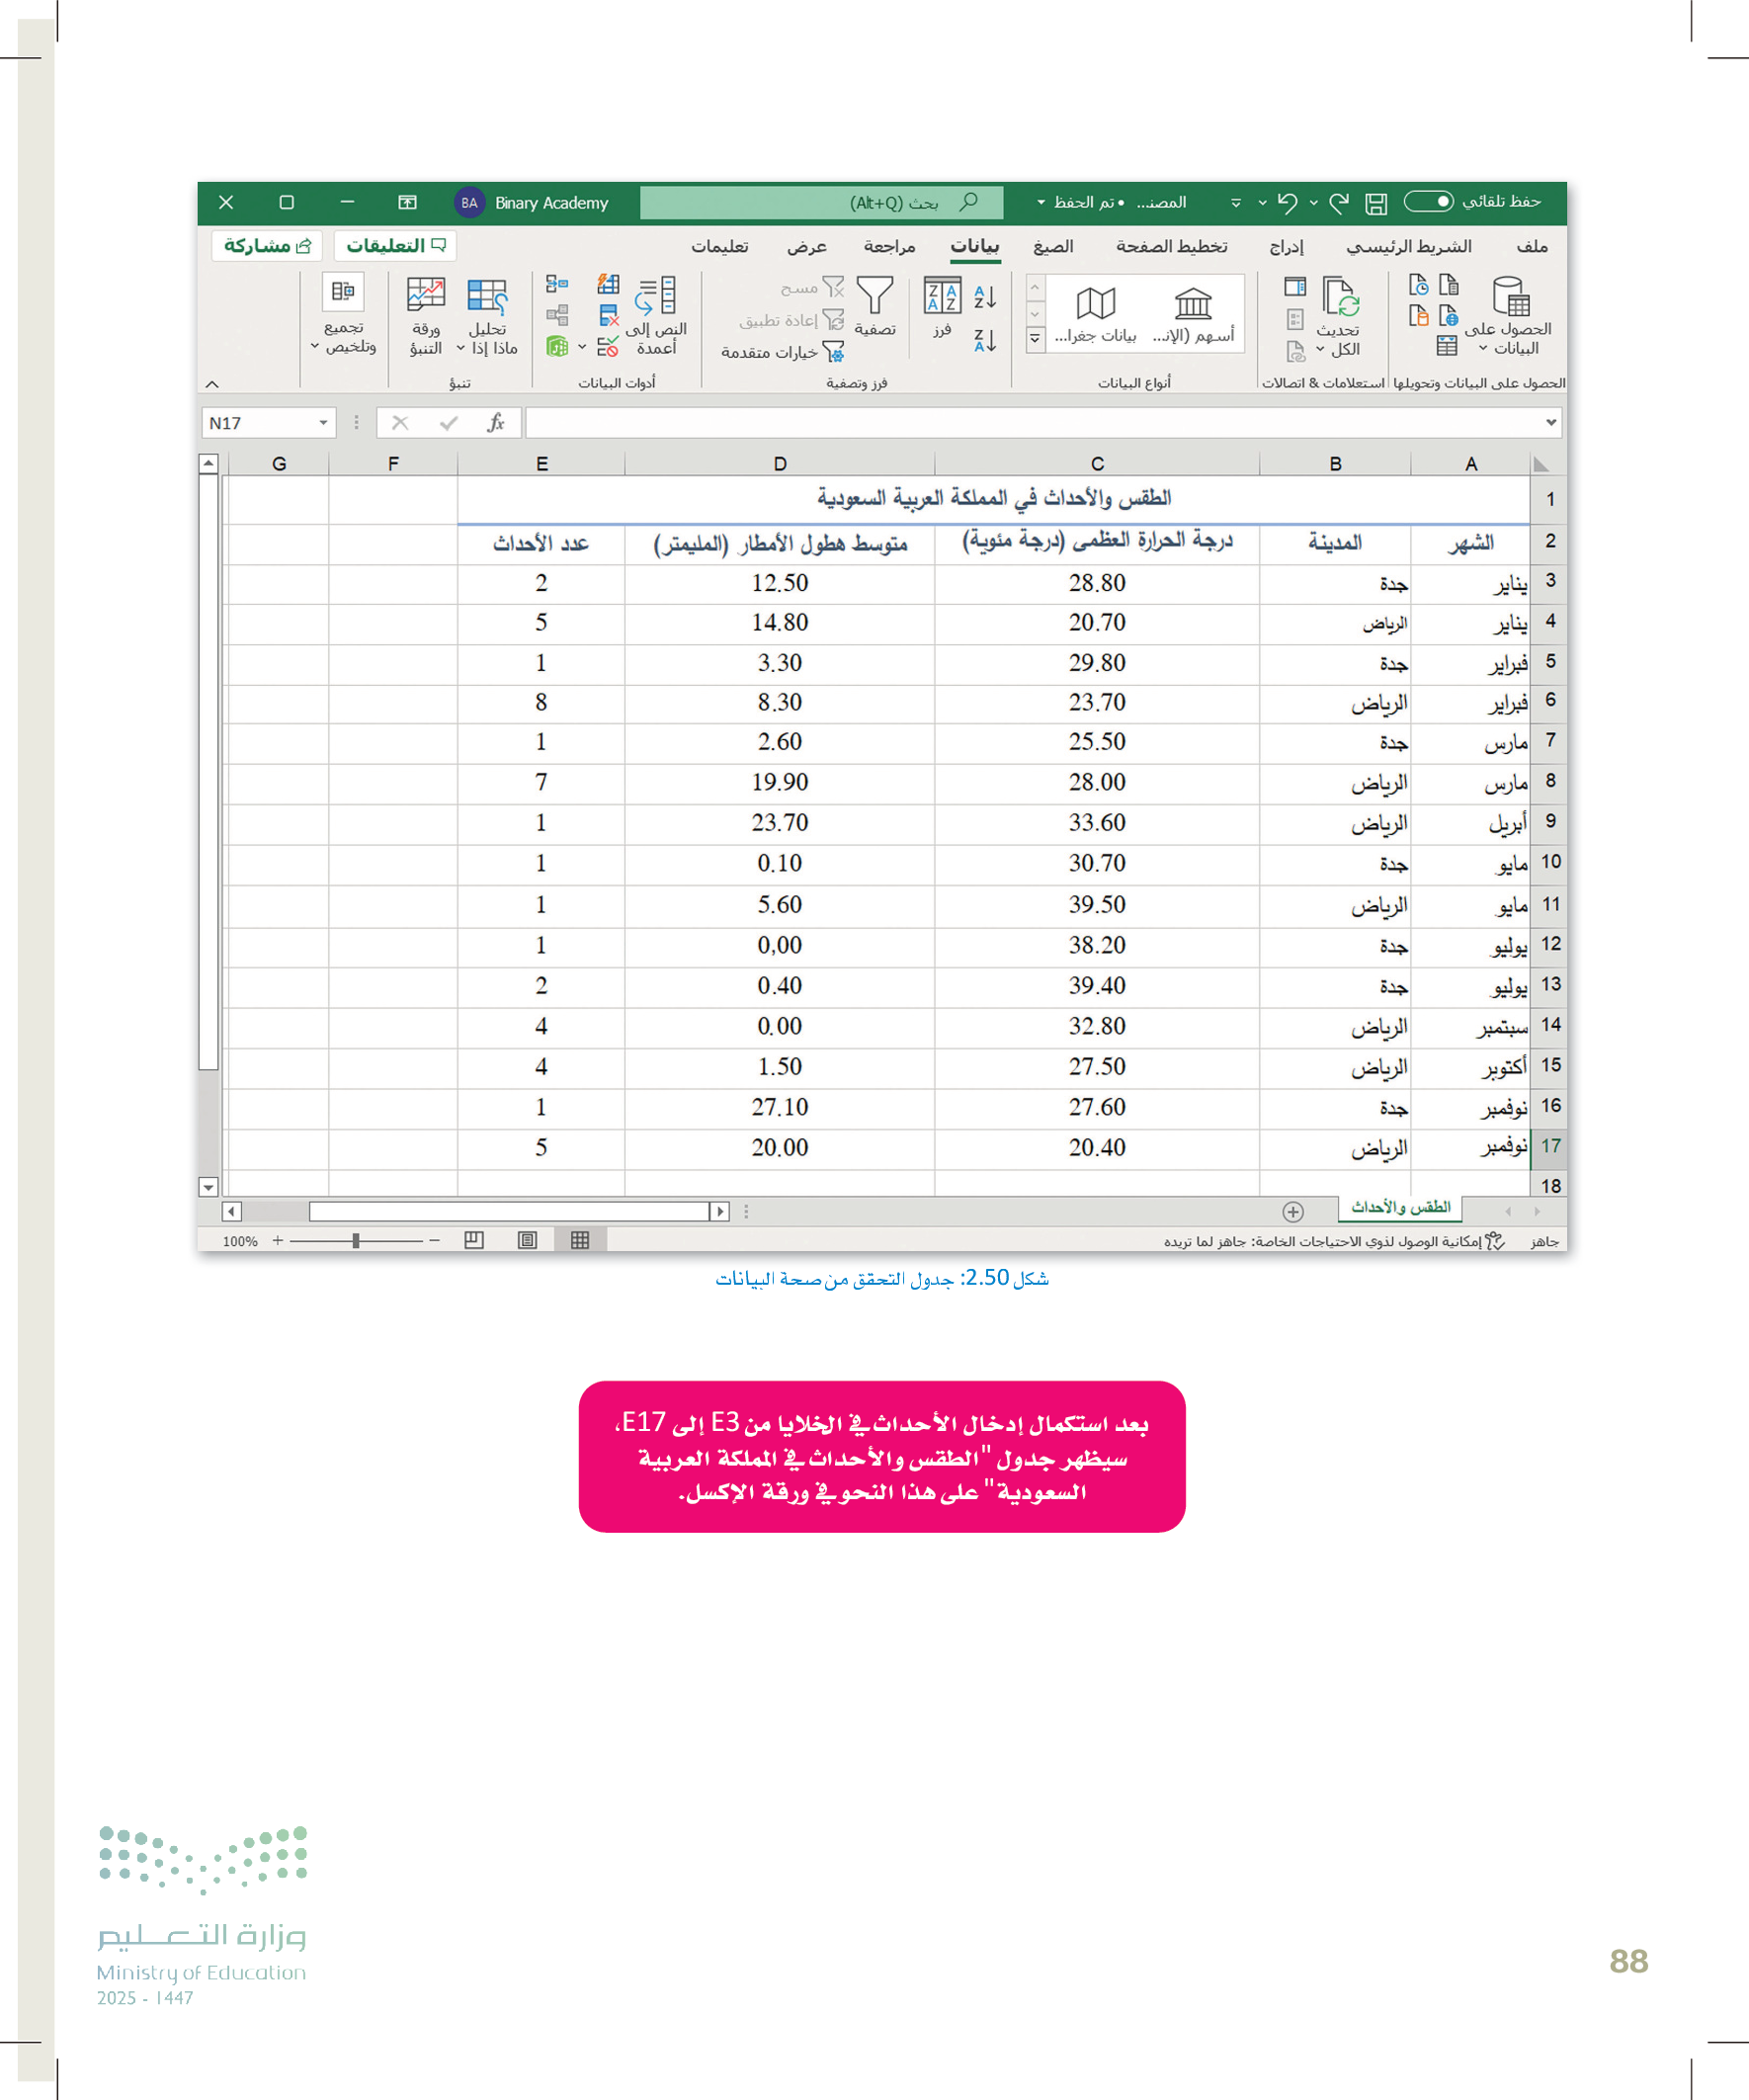Click the Text to Columns icon
Image resolution: width=1749 pixels, height=2100 pixels.
tap(656, 298)
